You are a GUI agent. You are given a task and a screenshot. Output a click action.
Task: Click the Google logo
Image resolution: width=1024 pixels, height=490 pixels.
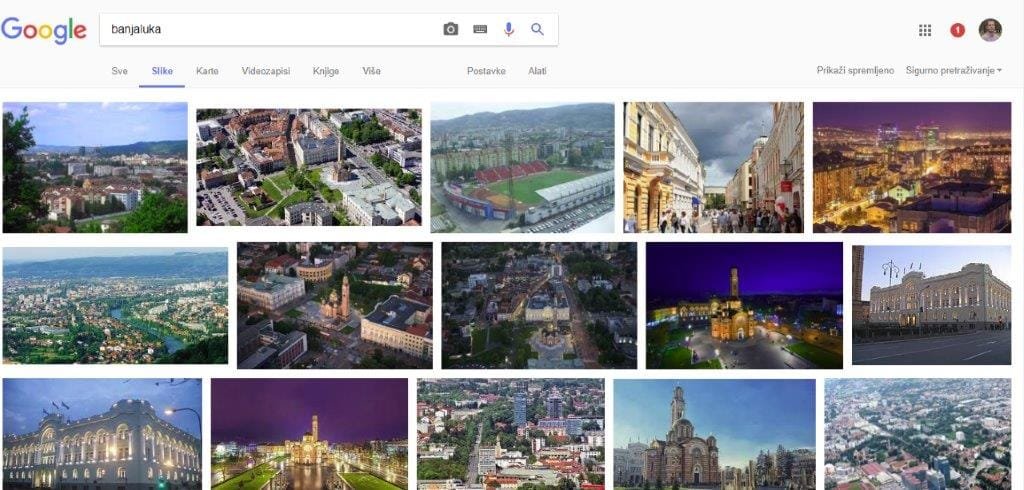44,30
